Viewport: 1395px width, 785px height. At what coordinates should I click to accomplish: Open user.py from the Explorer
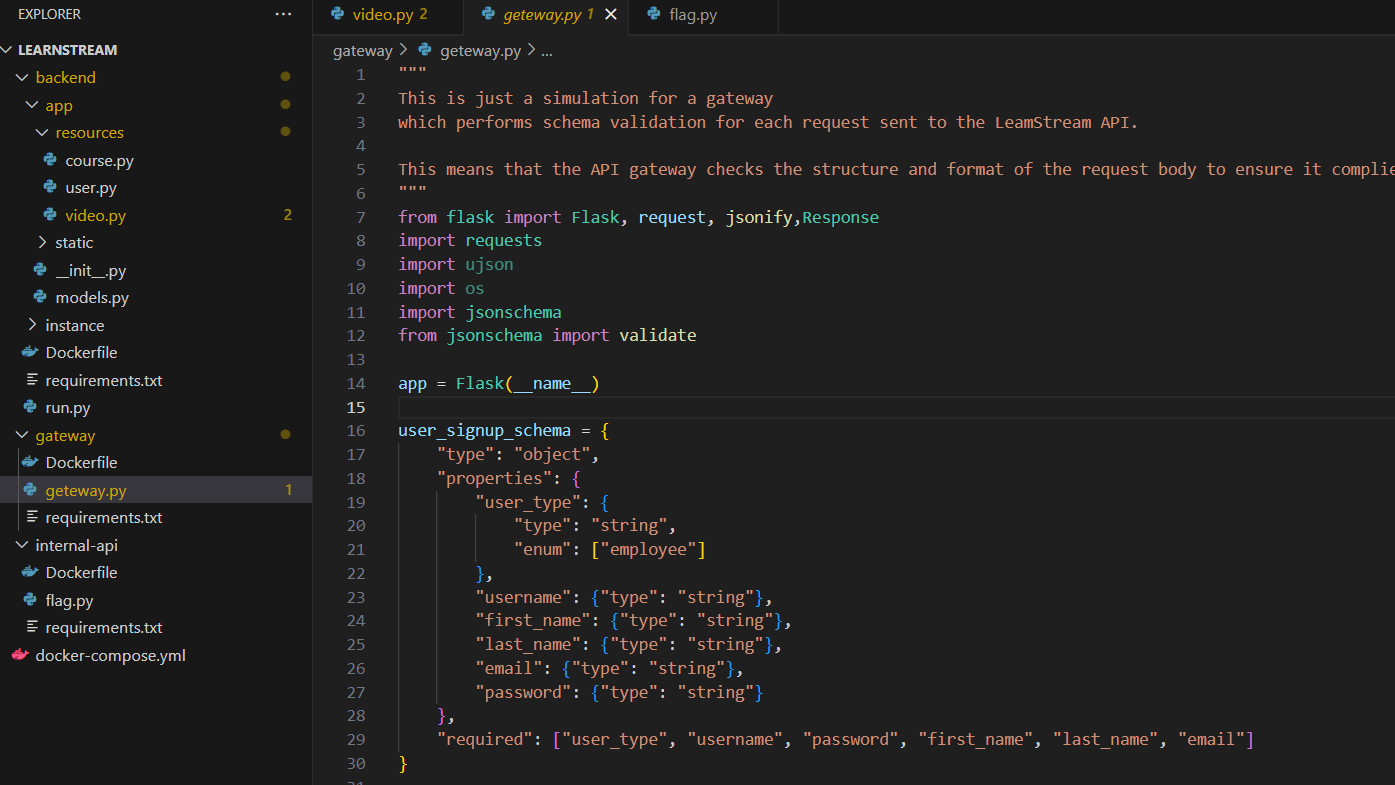pyautogui.click(x=91, y=187)
